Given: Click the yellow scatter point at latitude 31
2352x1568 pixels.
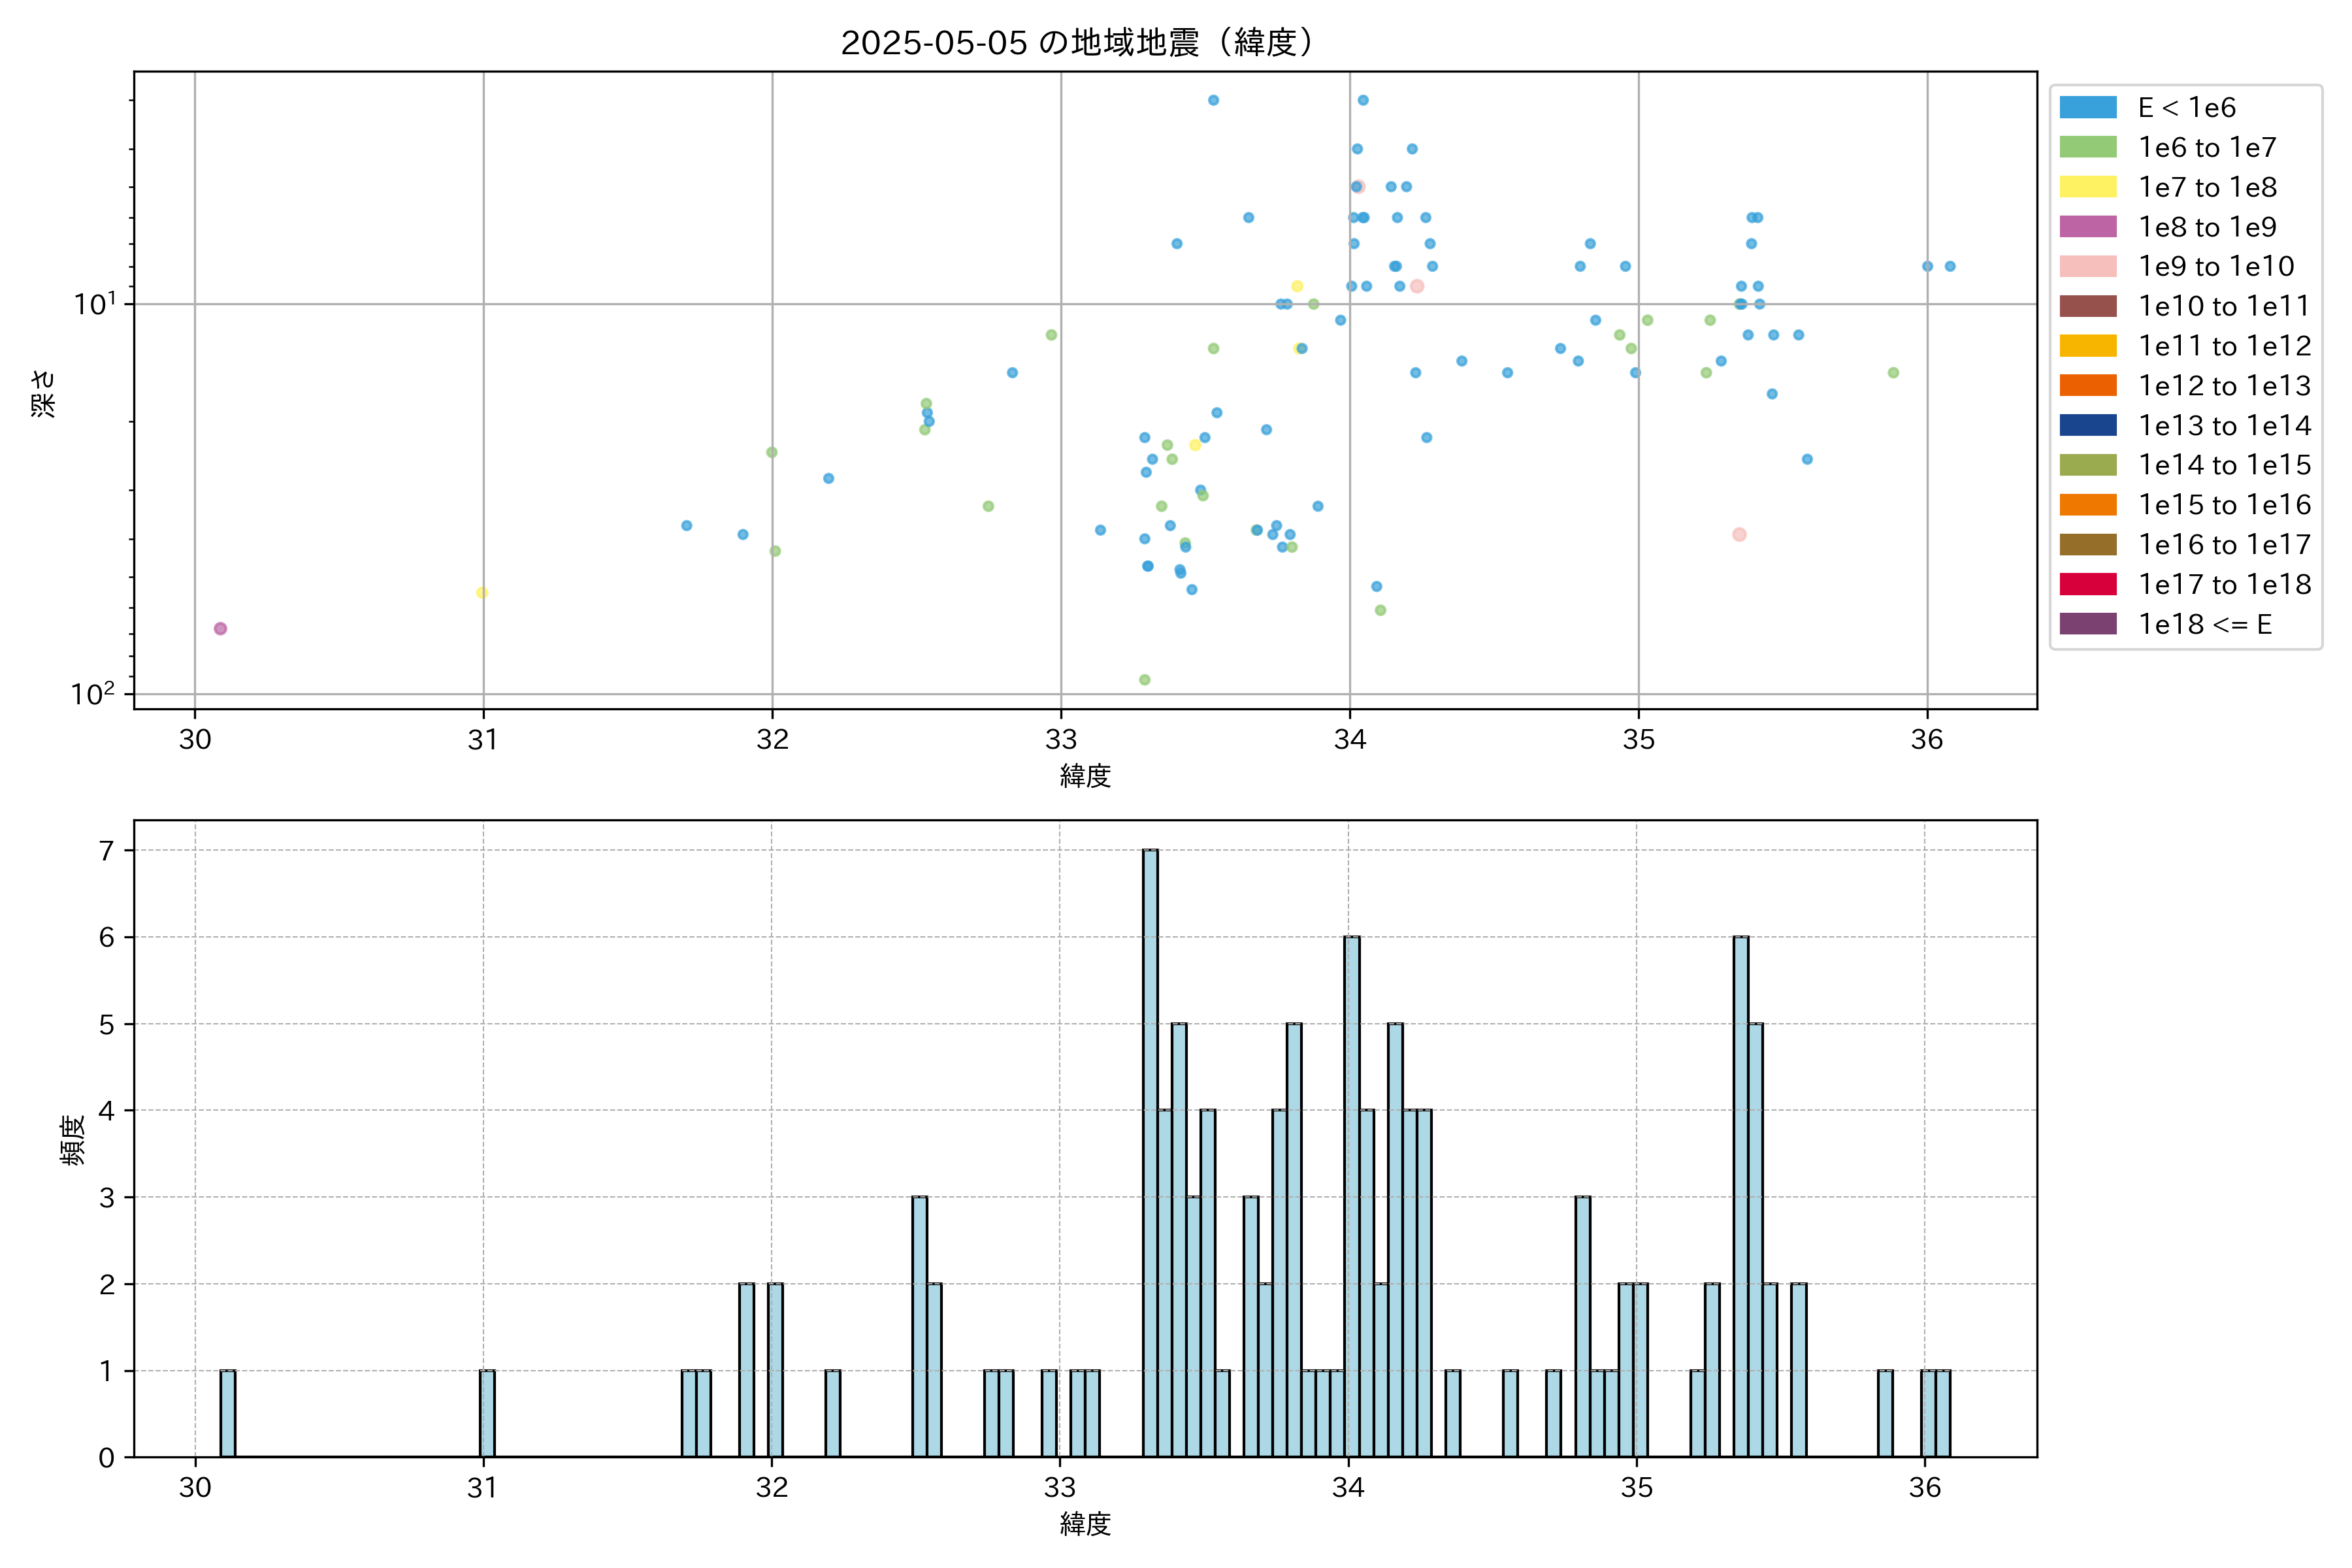Looking at the screenshot, I should 482,593.
